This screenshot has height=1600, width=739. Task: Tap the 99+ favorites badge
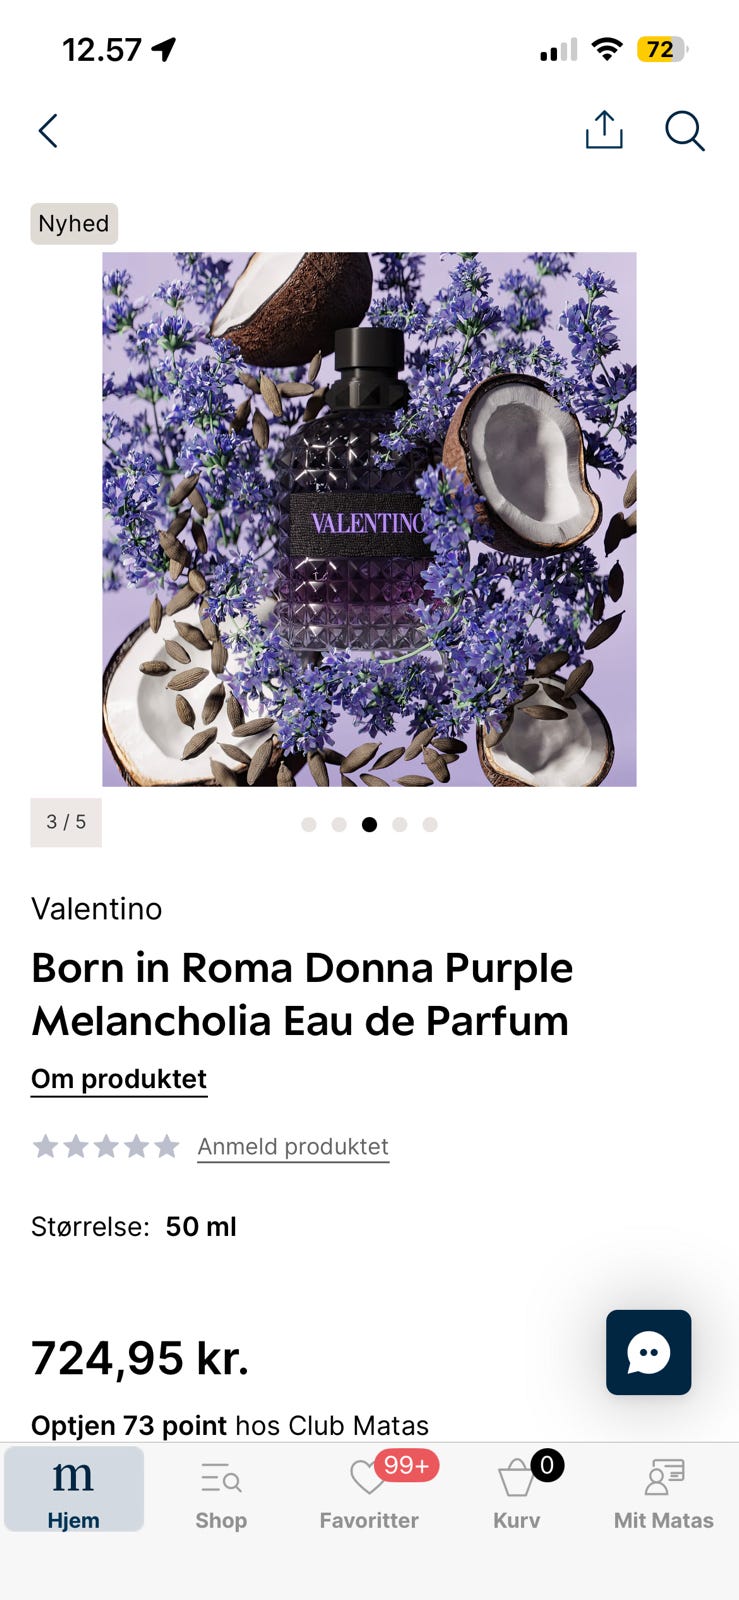406,1465
